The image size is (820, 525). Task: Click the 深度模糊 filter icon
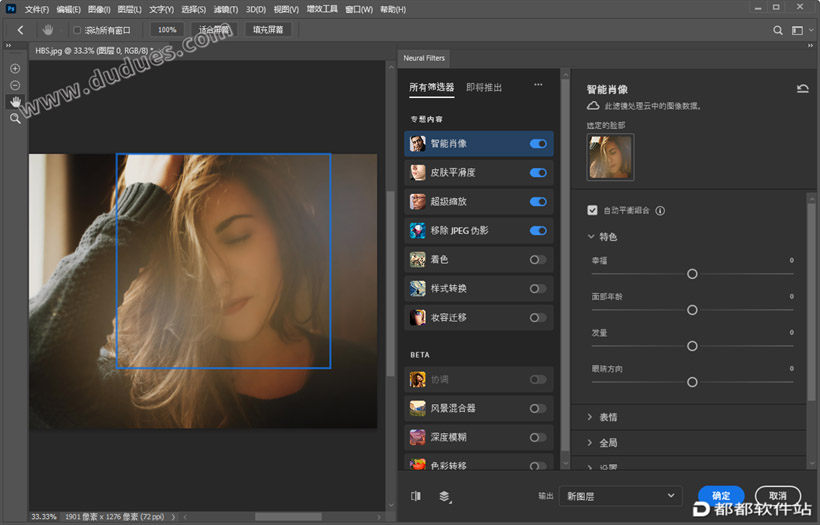pyautogui.click(x=417, y=437)
